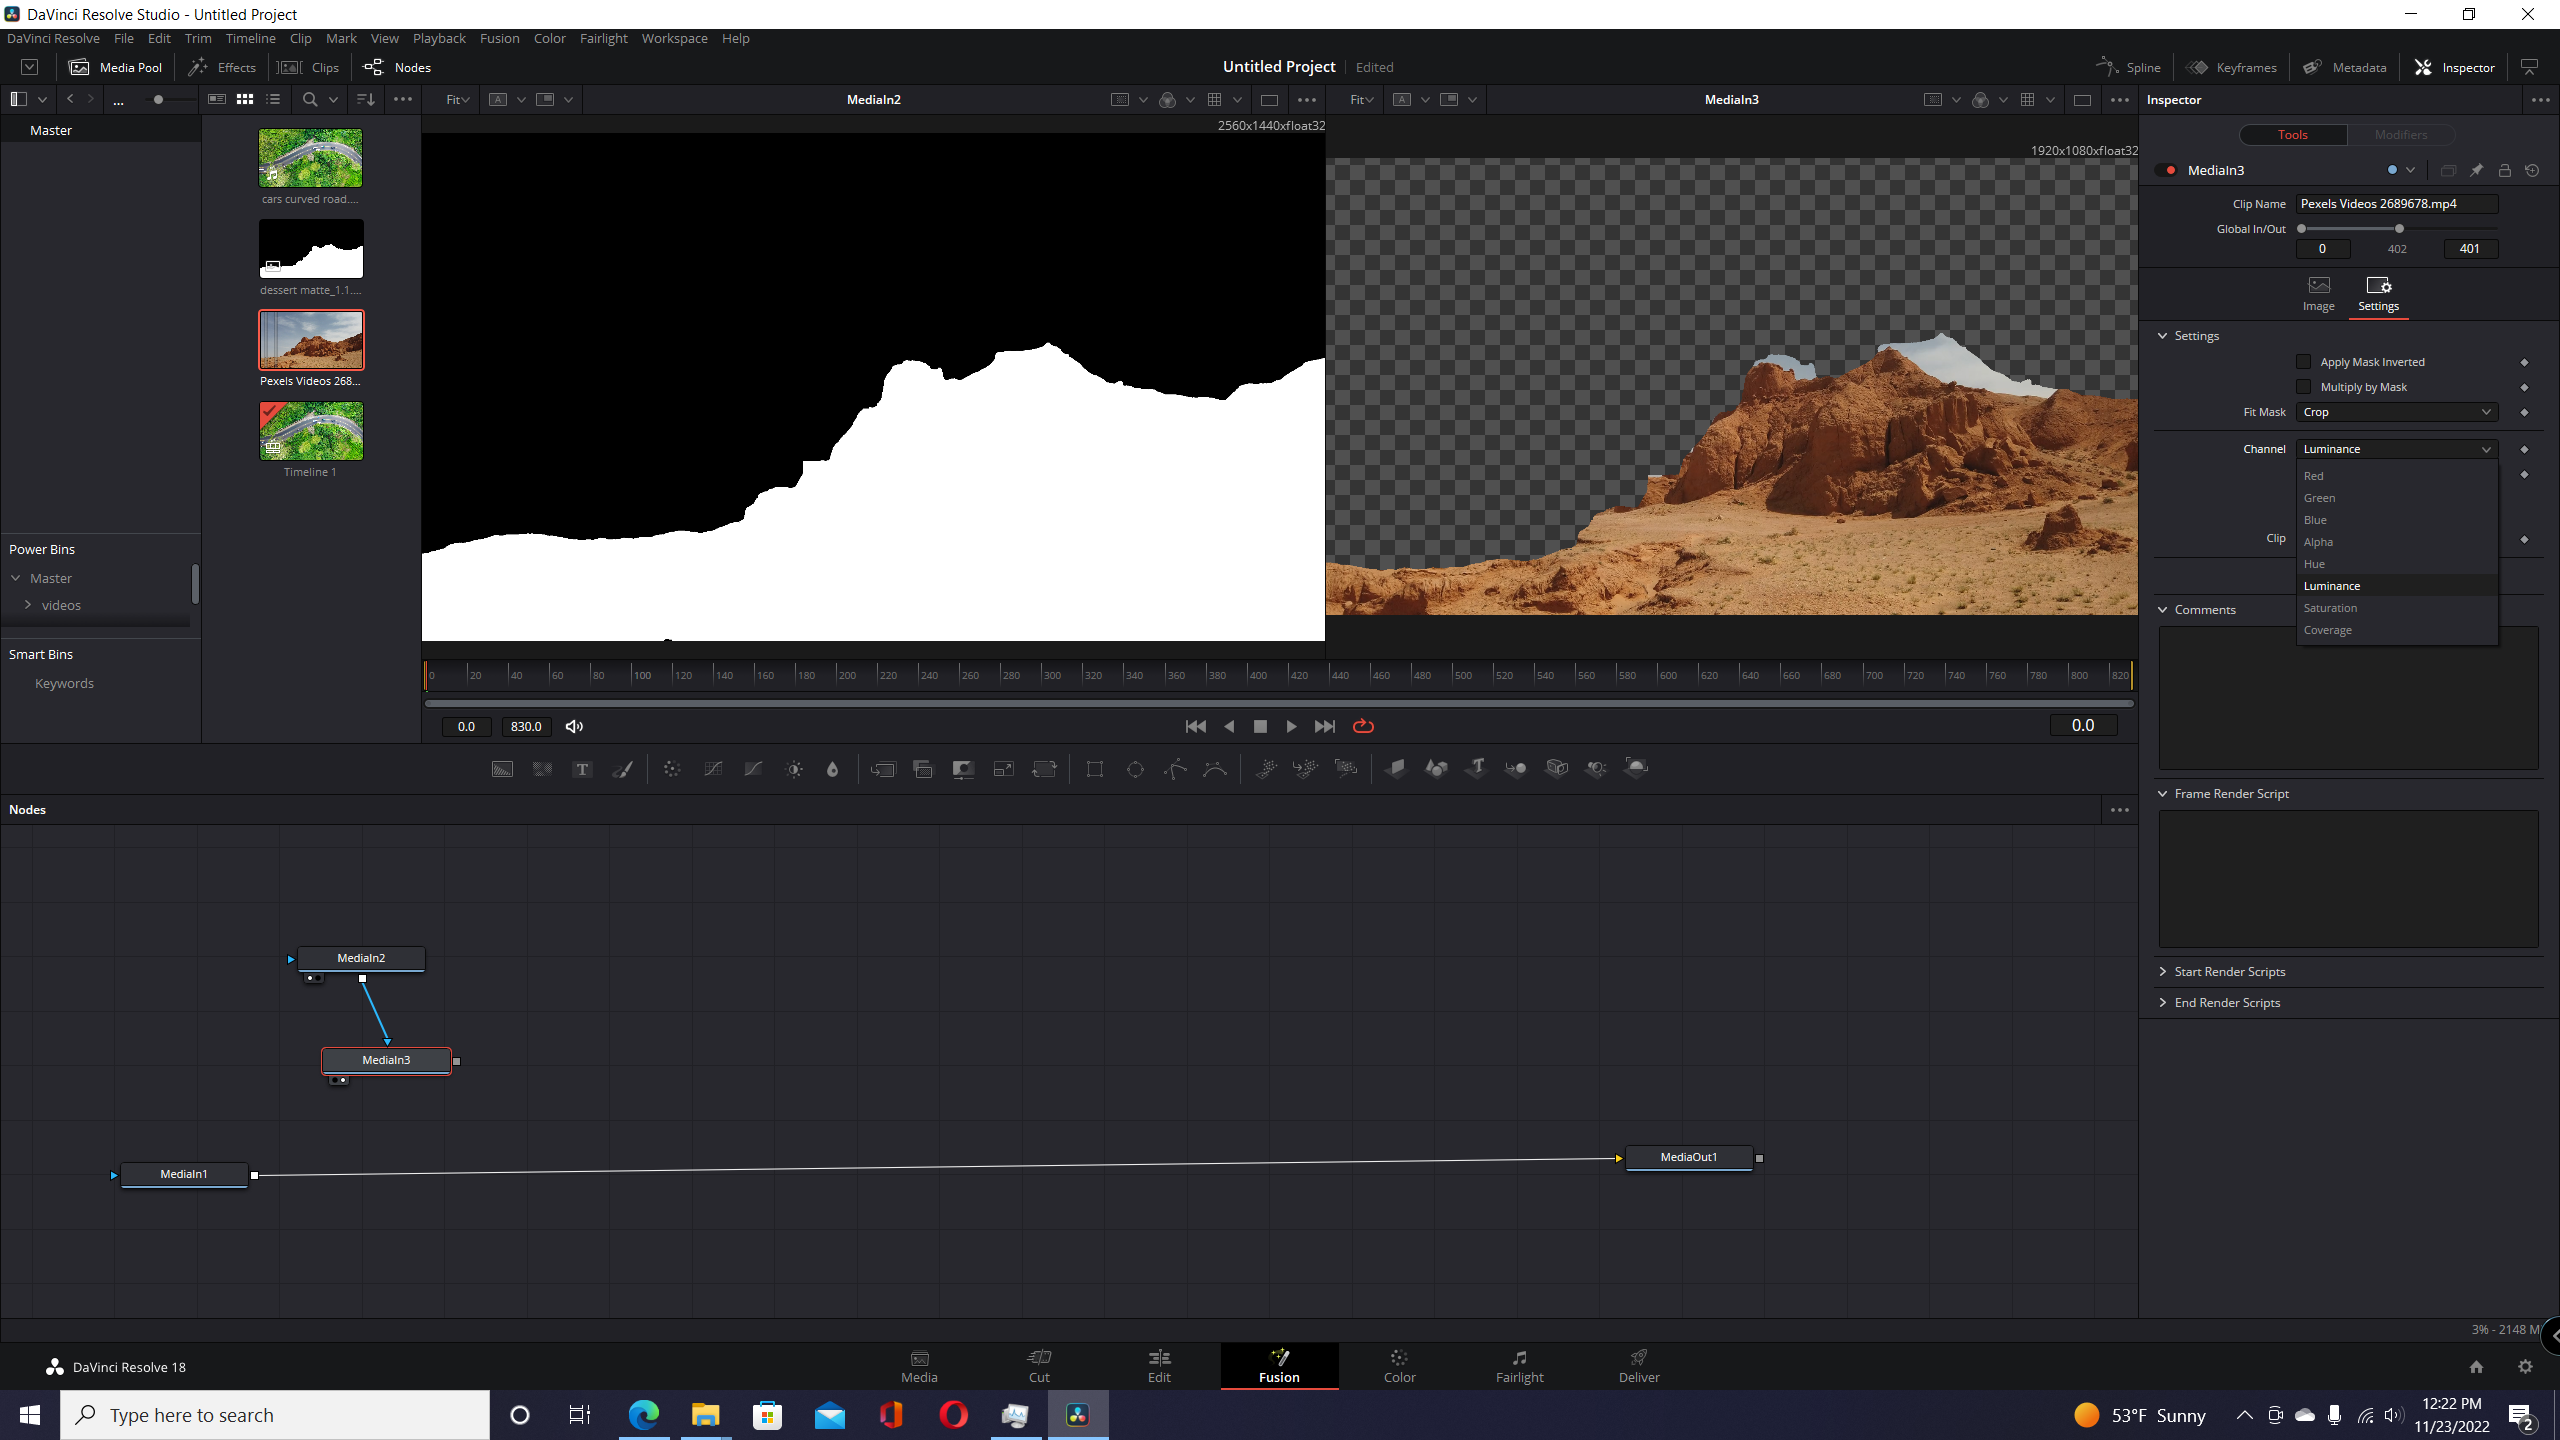Add a Blur node from toolbar
The width and height of the screenshot is (2560, 1440).
tap(832, 769)
